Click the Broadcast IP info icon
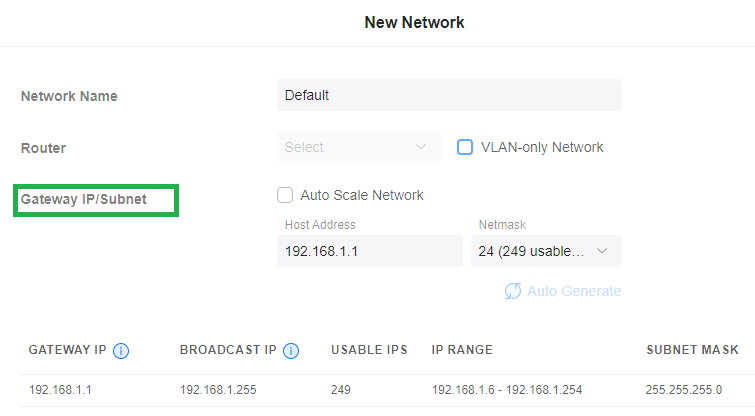Viewport: 755px width, 416px height. click(x=291, y=350)
